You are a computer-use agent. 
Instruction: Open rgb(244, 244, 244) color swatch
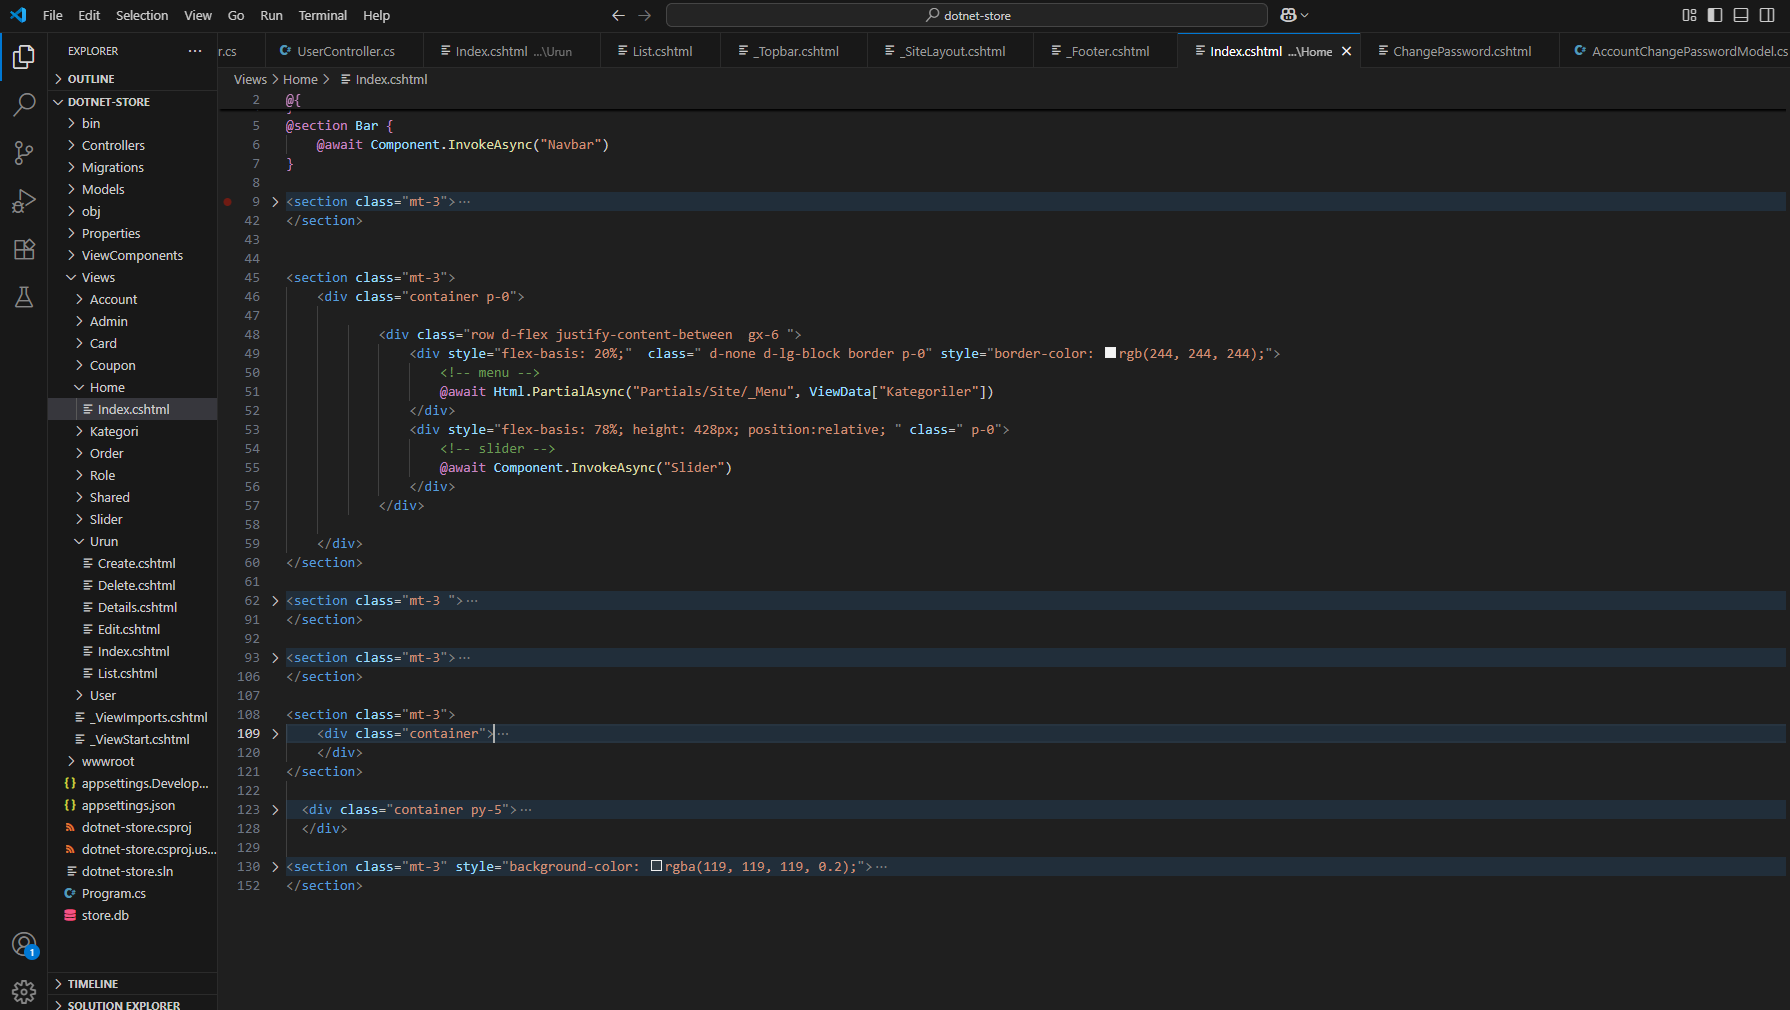(1110, 353)
